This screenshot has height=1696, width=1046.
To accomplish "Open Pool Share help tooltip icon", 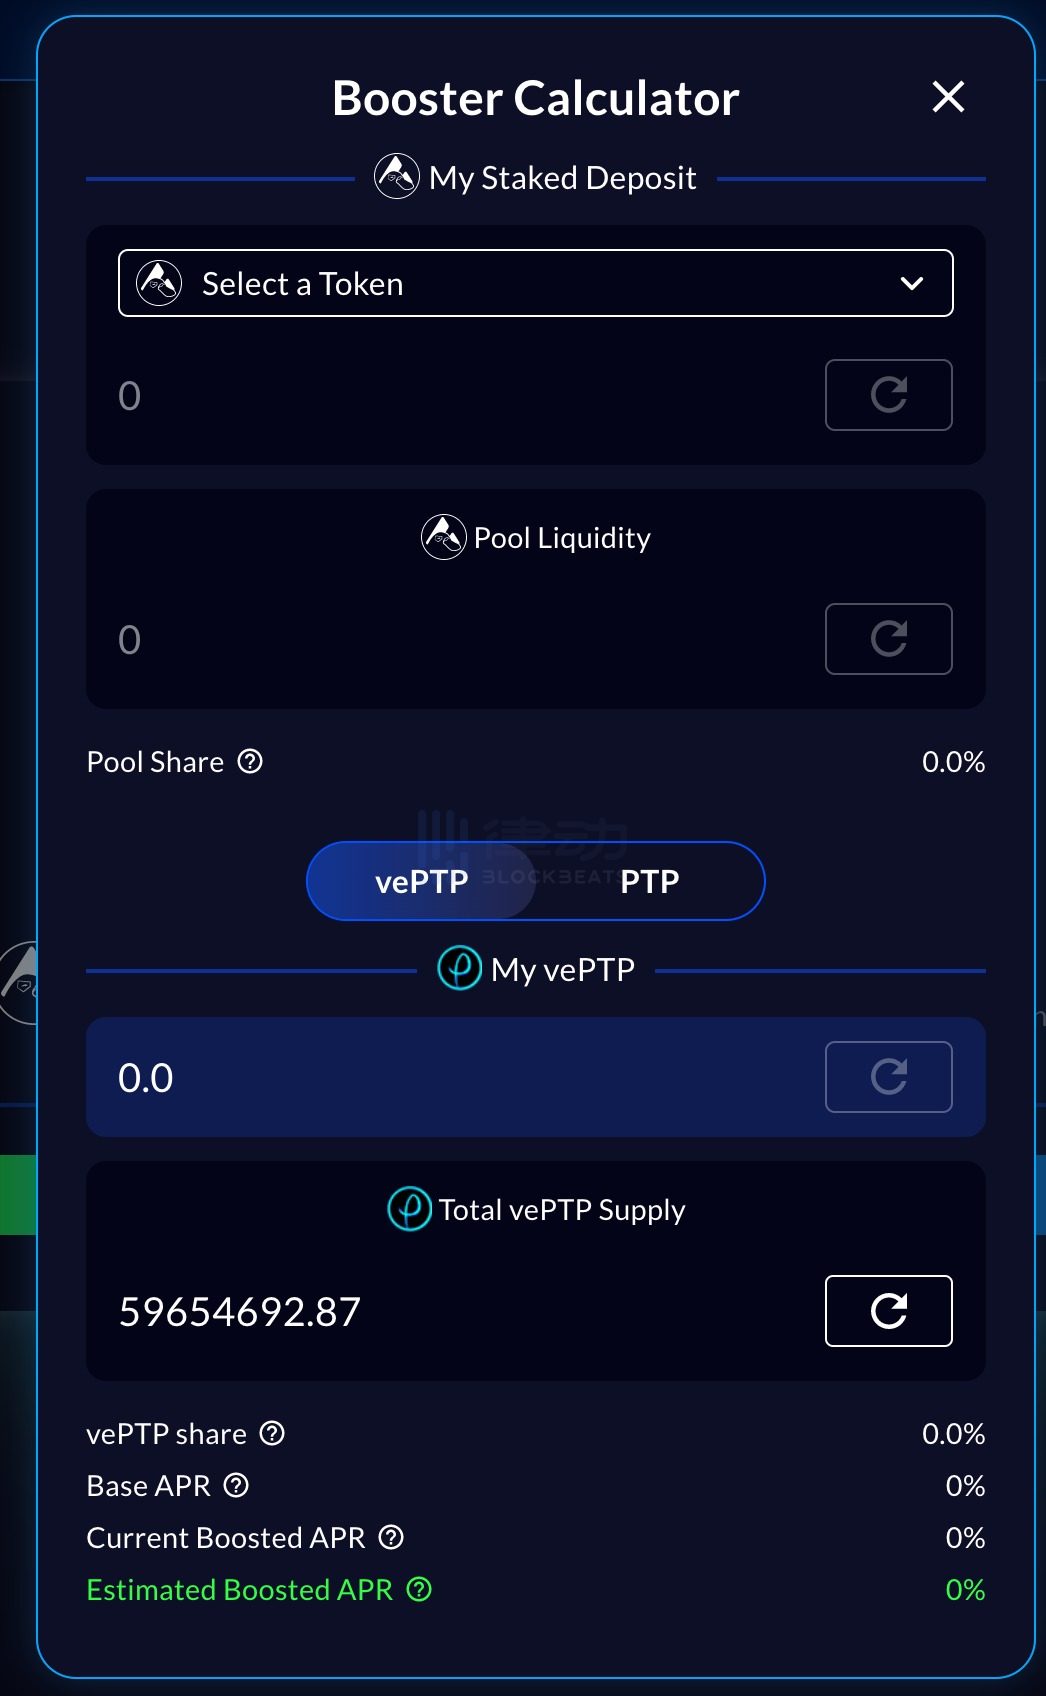I will pyautogui.click(x=250, y=762).
